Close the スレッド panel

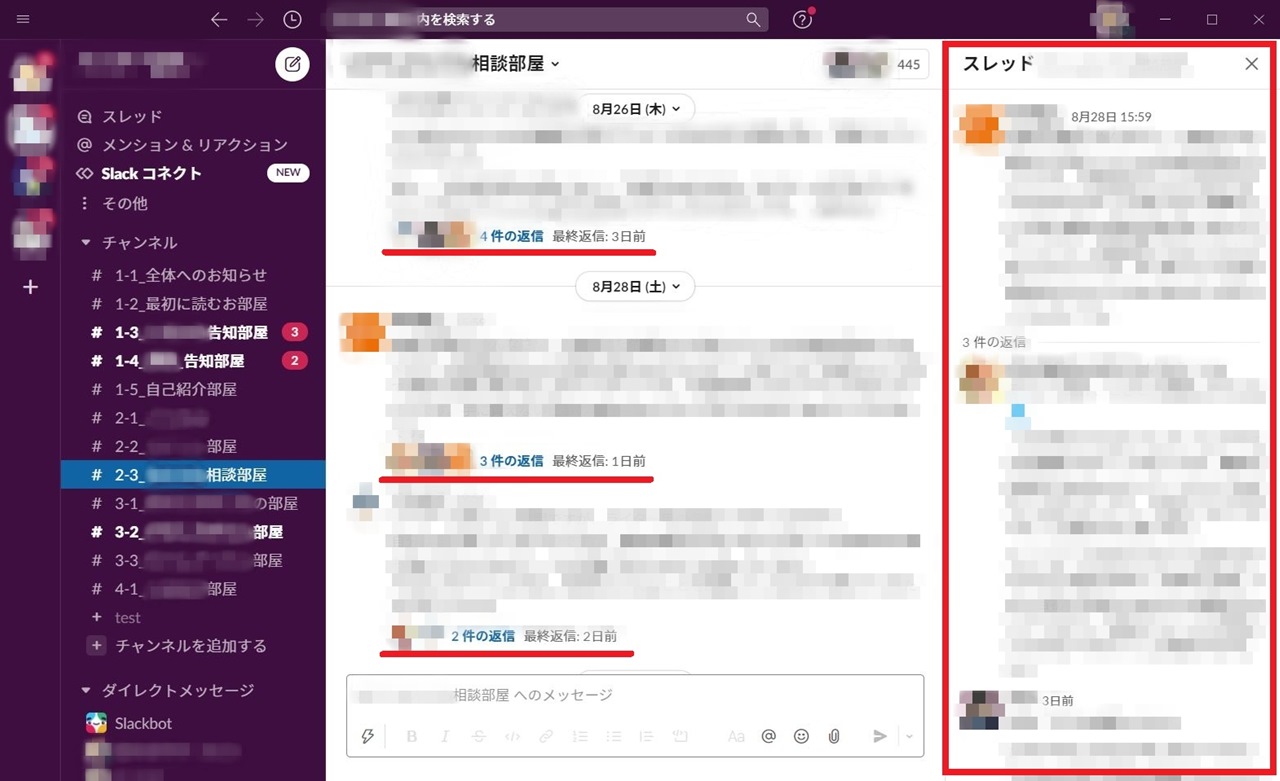click(1251, 64)
